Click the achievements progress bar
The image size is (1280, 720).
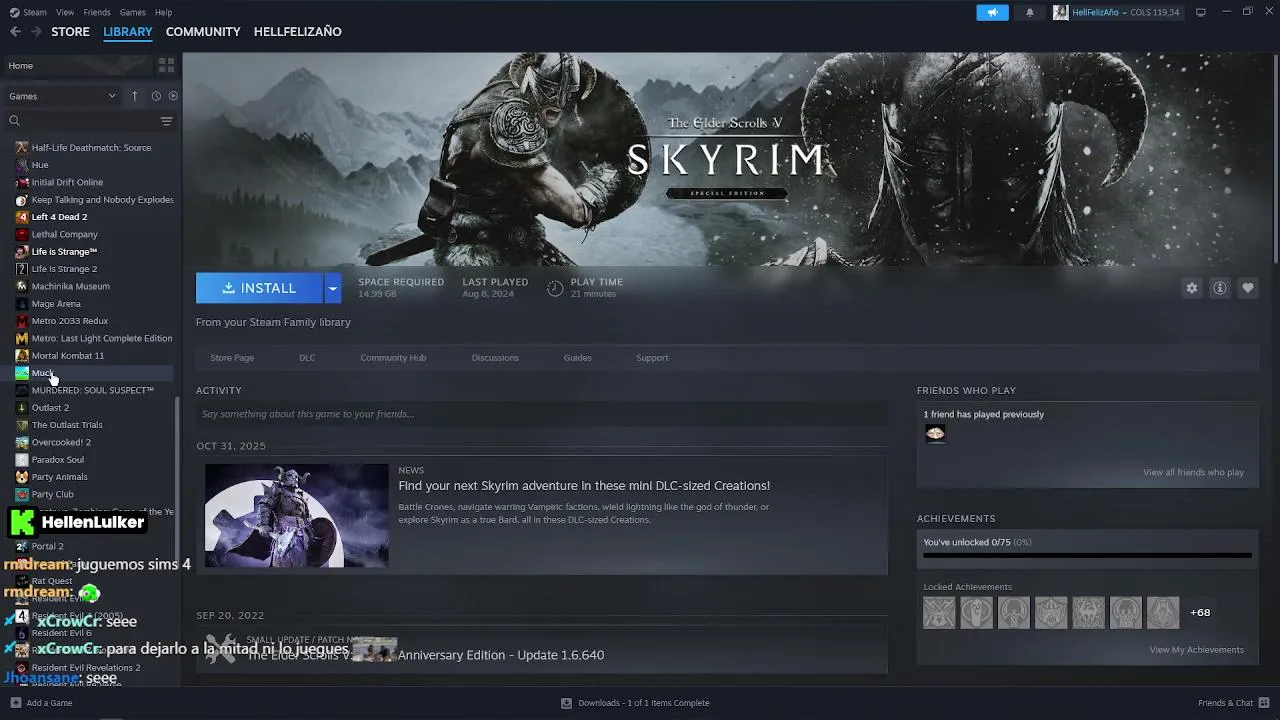point(1087,555)
